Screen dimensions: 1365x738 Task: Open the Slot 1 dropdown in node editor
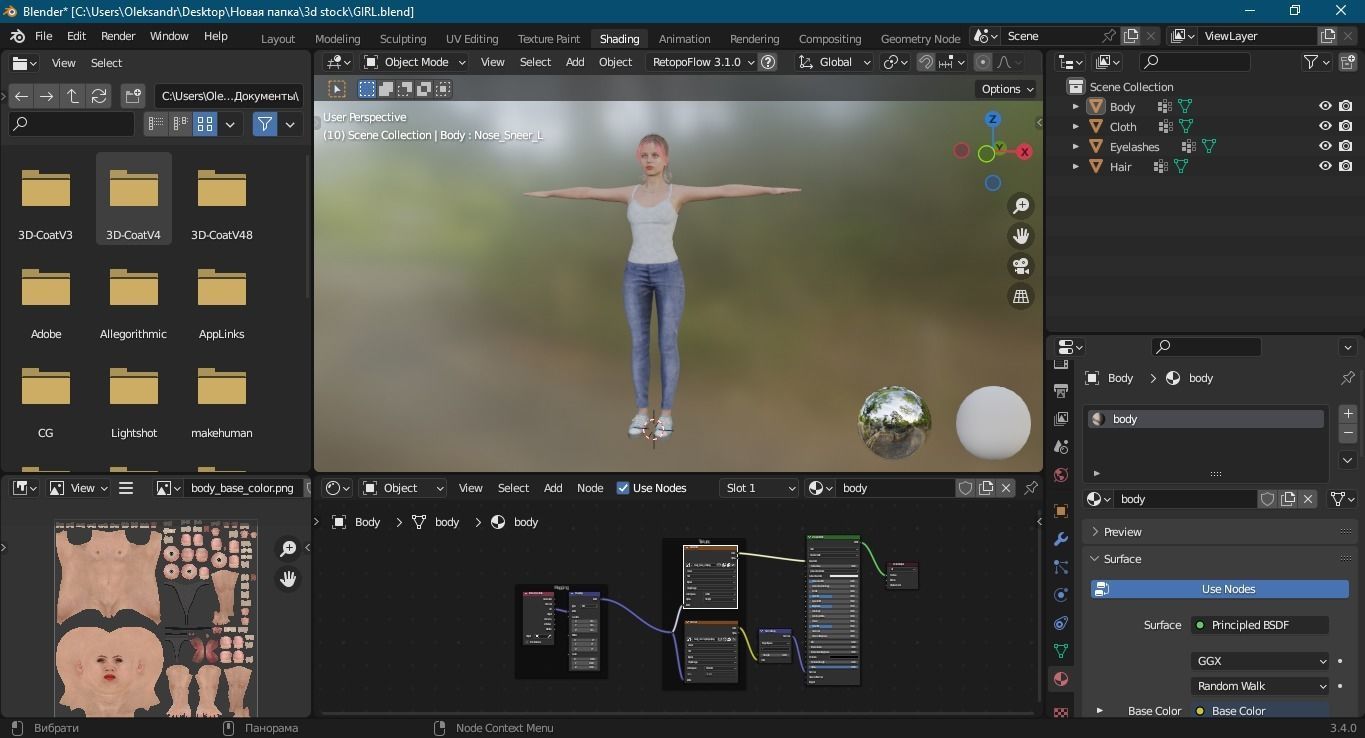759,488
